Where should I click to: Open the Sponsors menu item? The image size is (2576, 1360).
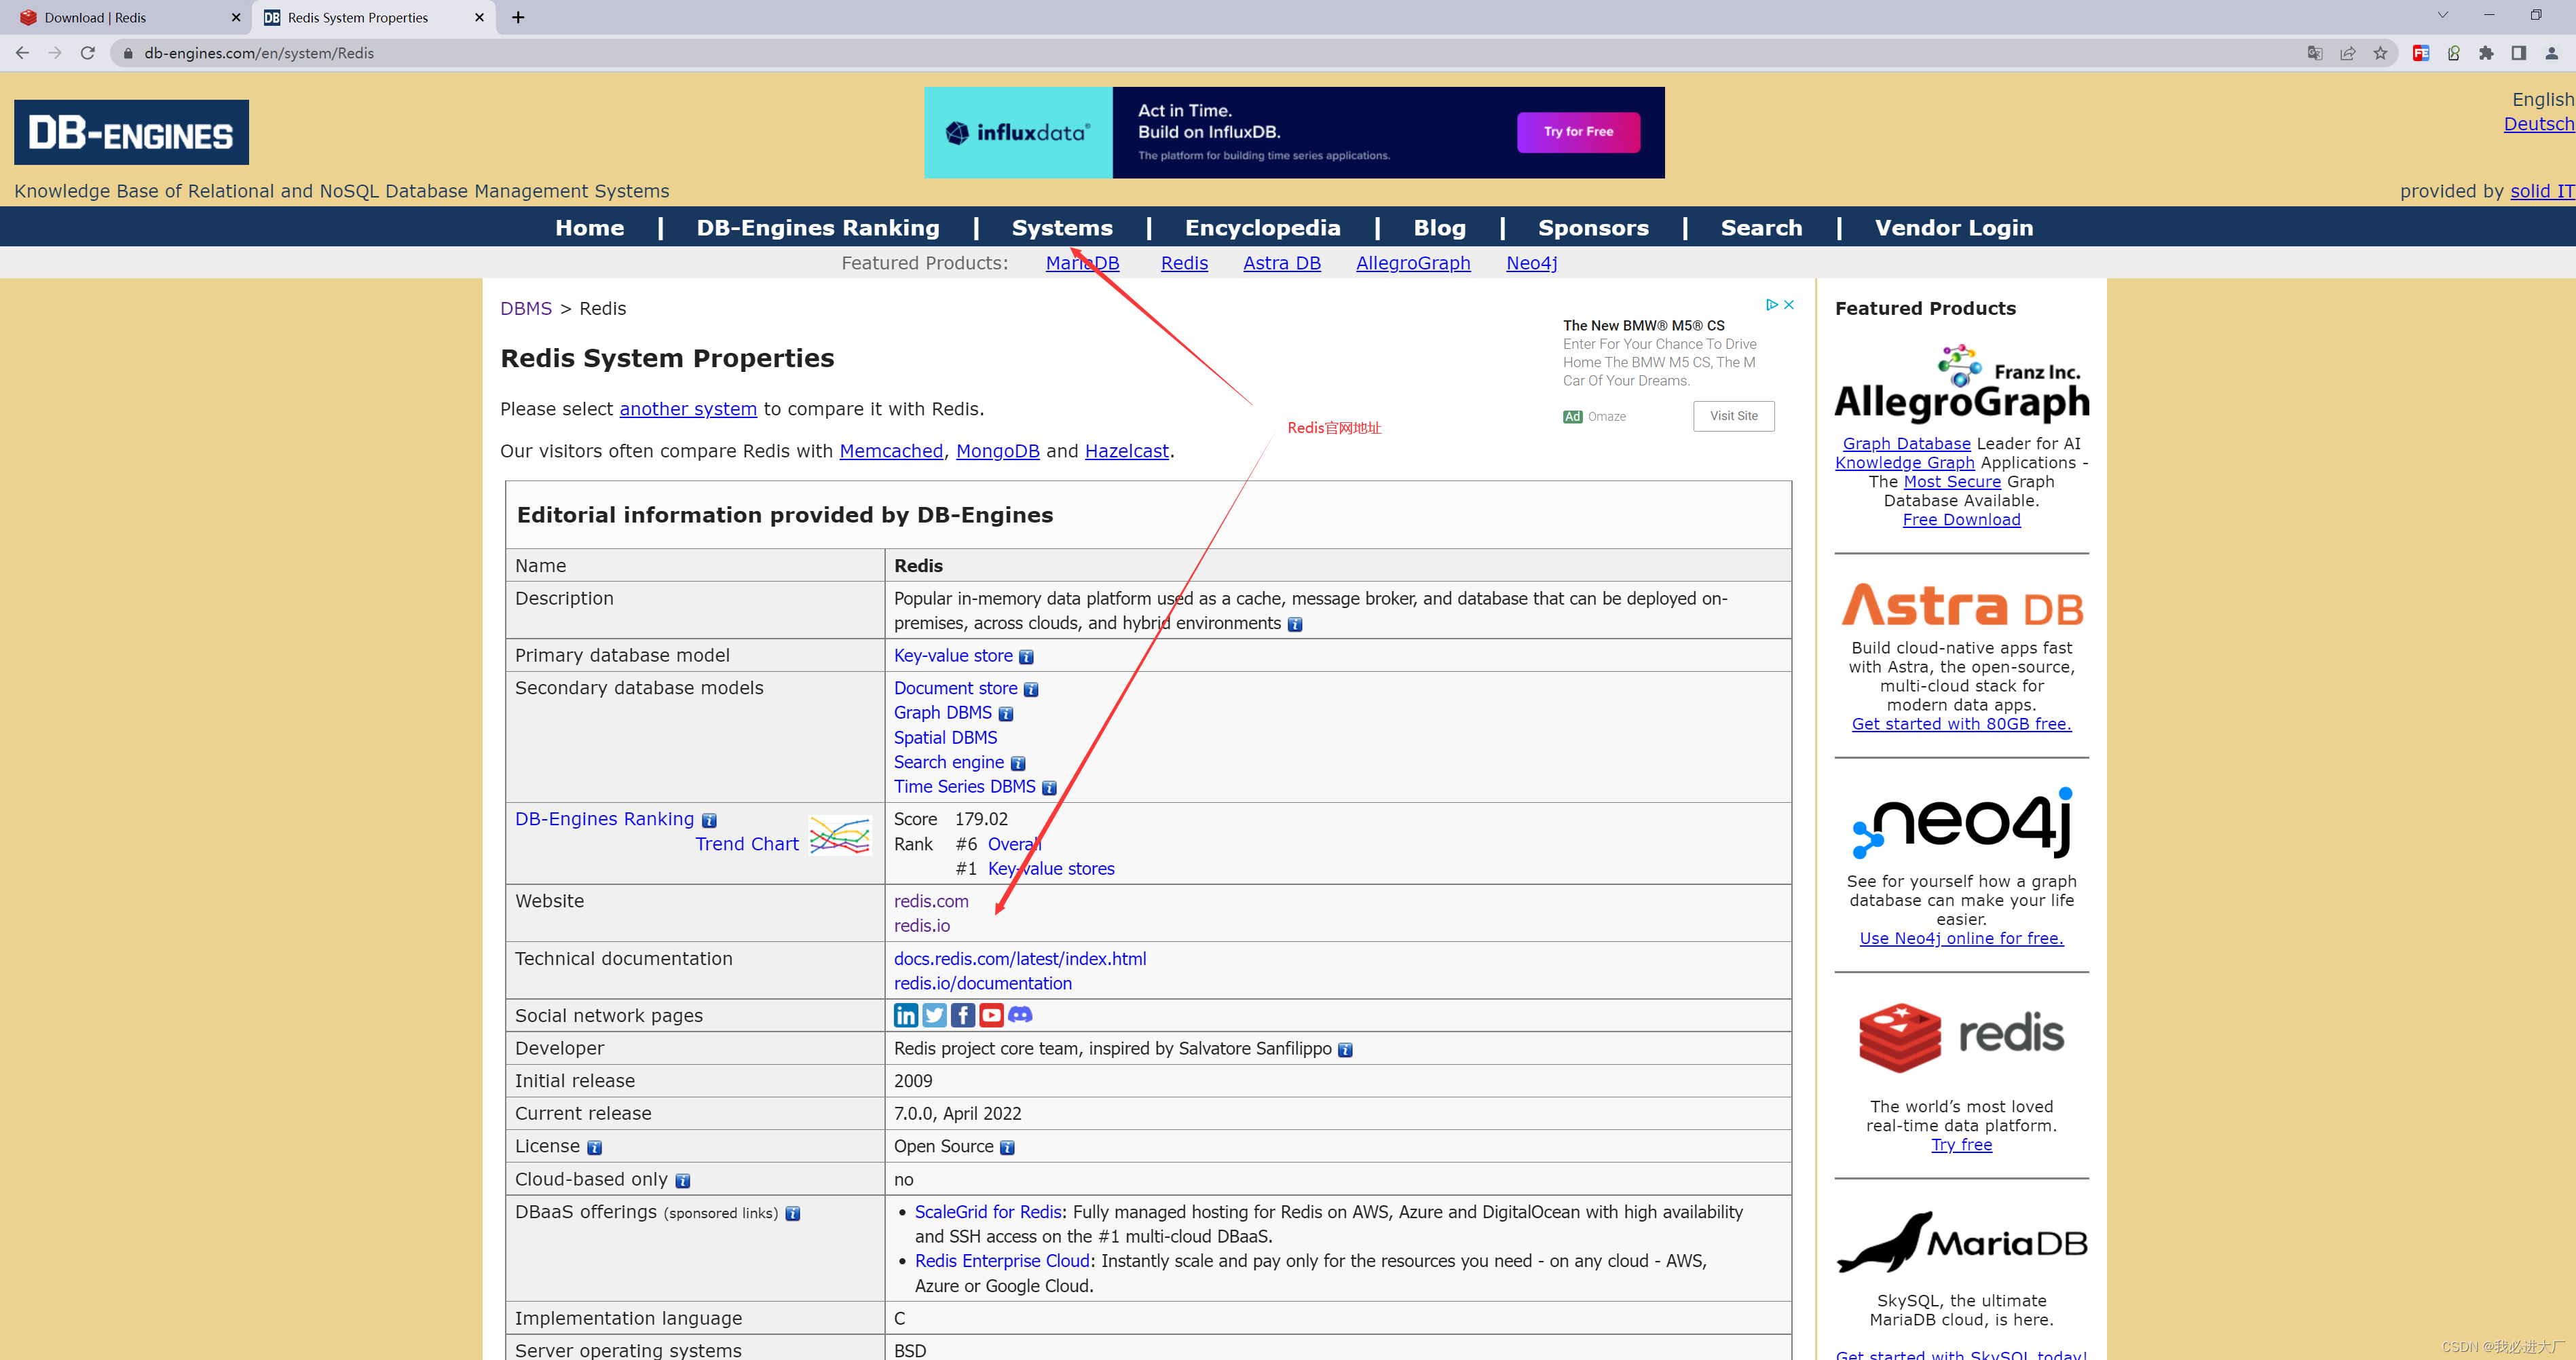(1593, 228)
